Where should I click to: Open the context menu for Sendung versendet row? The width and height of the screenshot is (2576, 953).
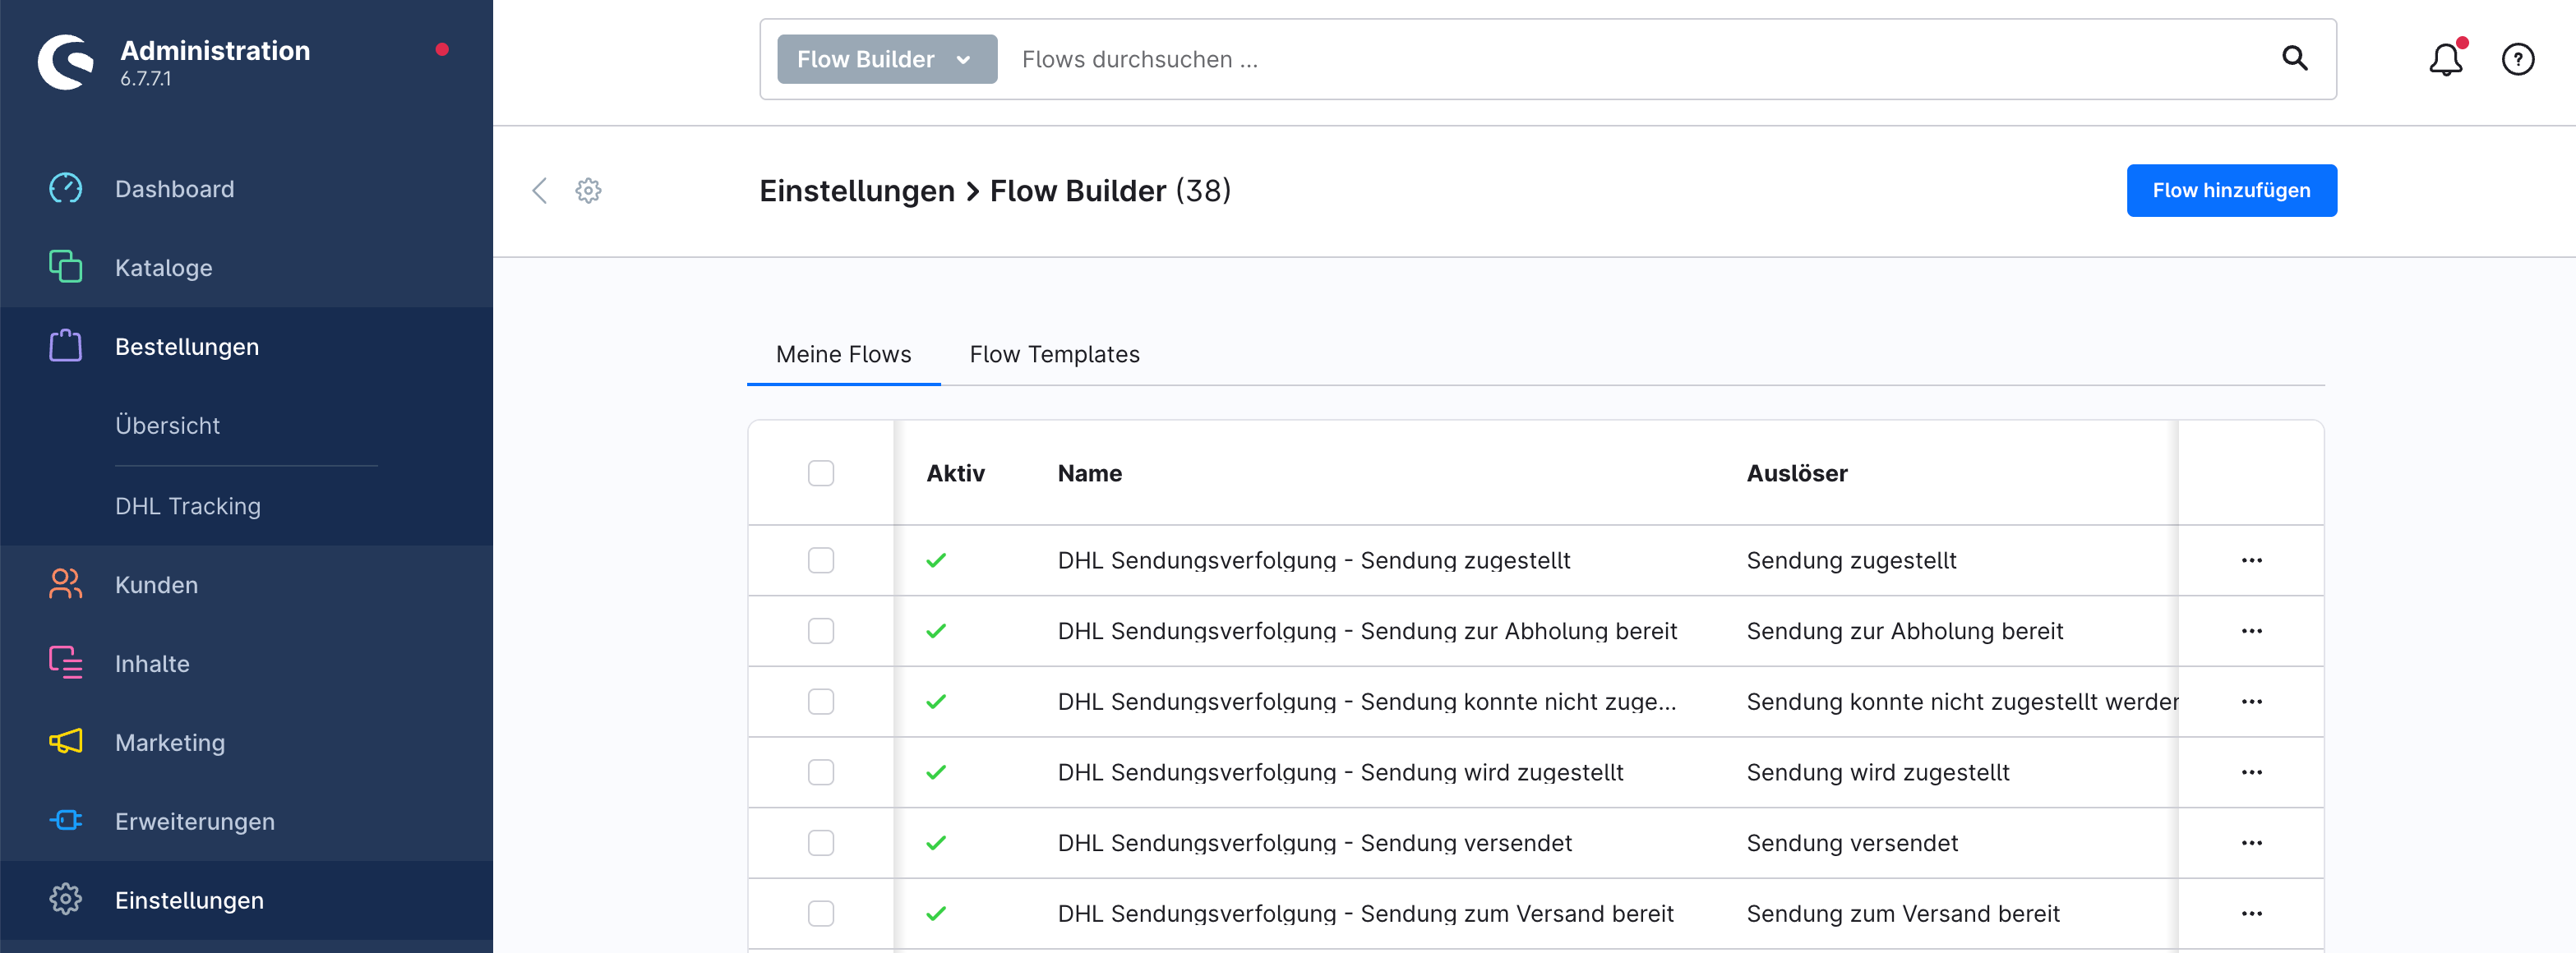pyautogui.click(x=2252, y=843)
